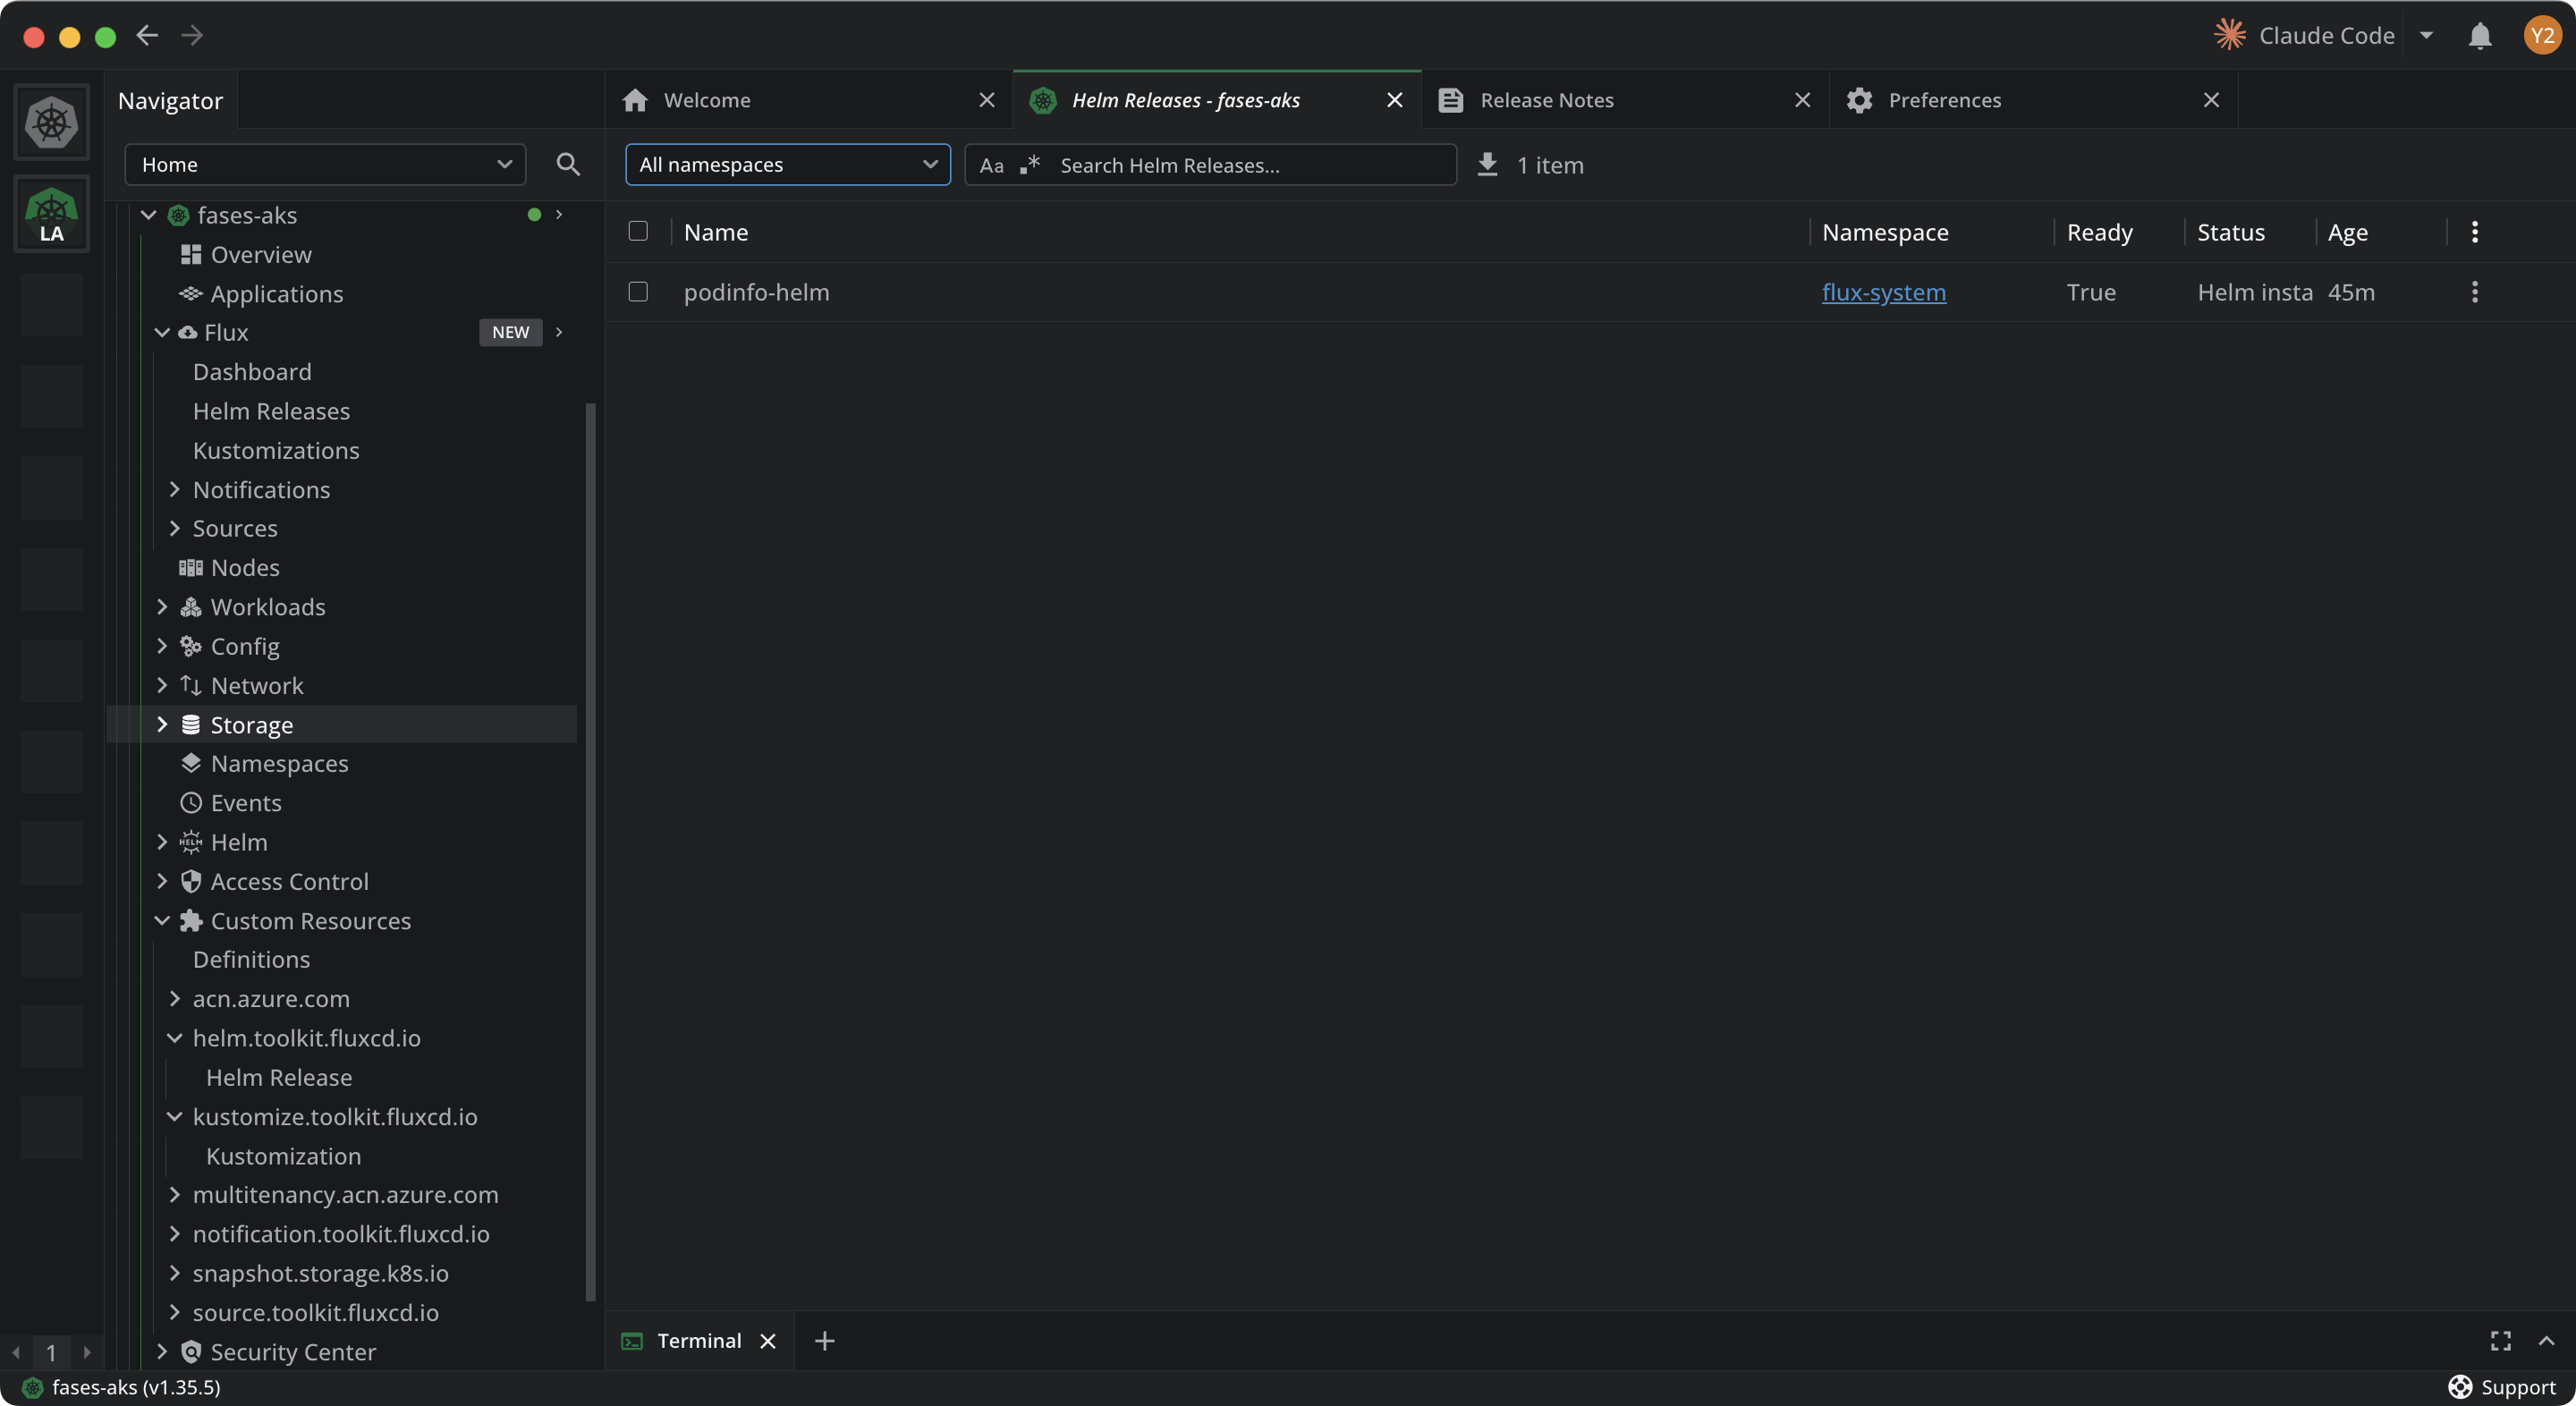Click the Custom Resources puzzle icon
This screenshot has width=2576, height=1406.
tap(190, 921)
